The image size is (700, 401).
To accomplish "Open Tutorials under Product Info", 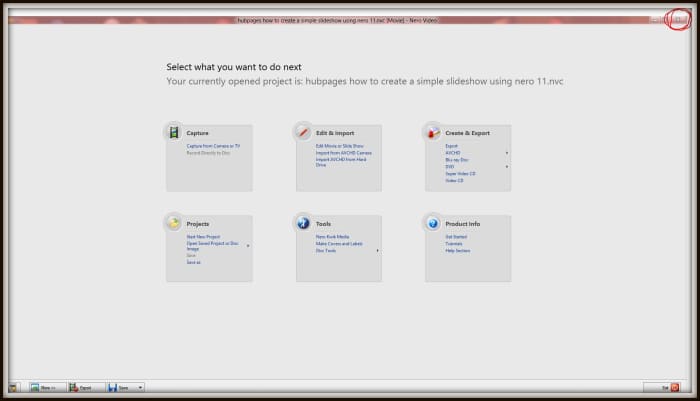I will coord(454,244).
